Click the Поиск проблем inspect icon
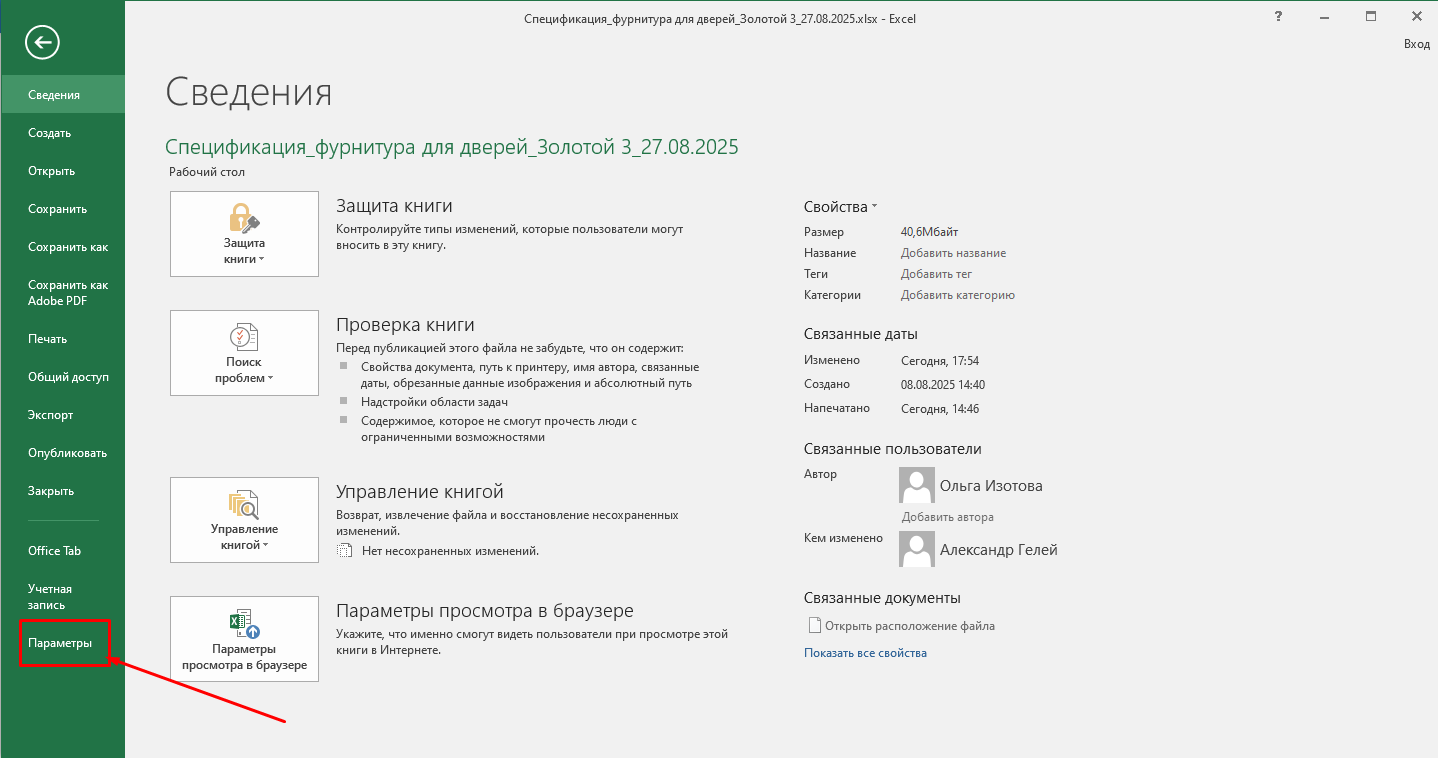1438x758 pixels. pyautogui.click(x=244, y=337)
